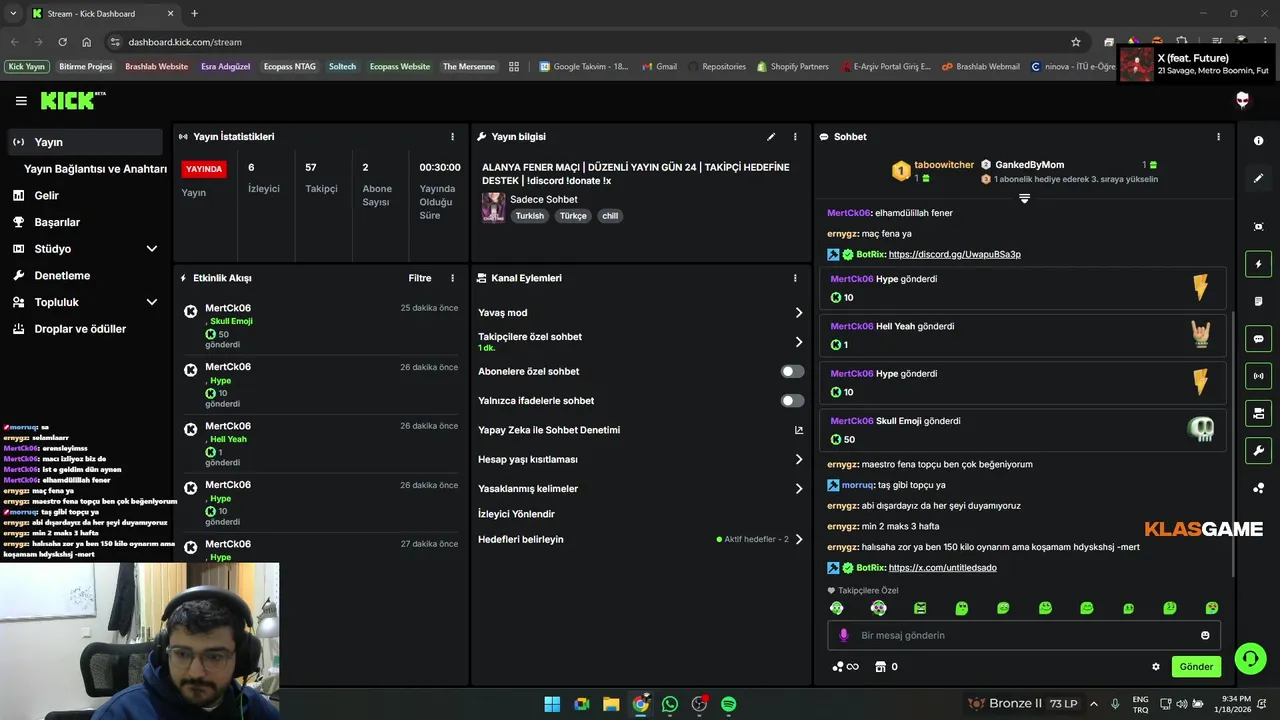Click the three-dots icon at the sidebar bottom
Screen dimensions: 1280x720
pos(1258,488)
